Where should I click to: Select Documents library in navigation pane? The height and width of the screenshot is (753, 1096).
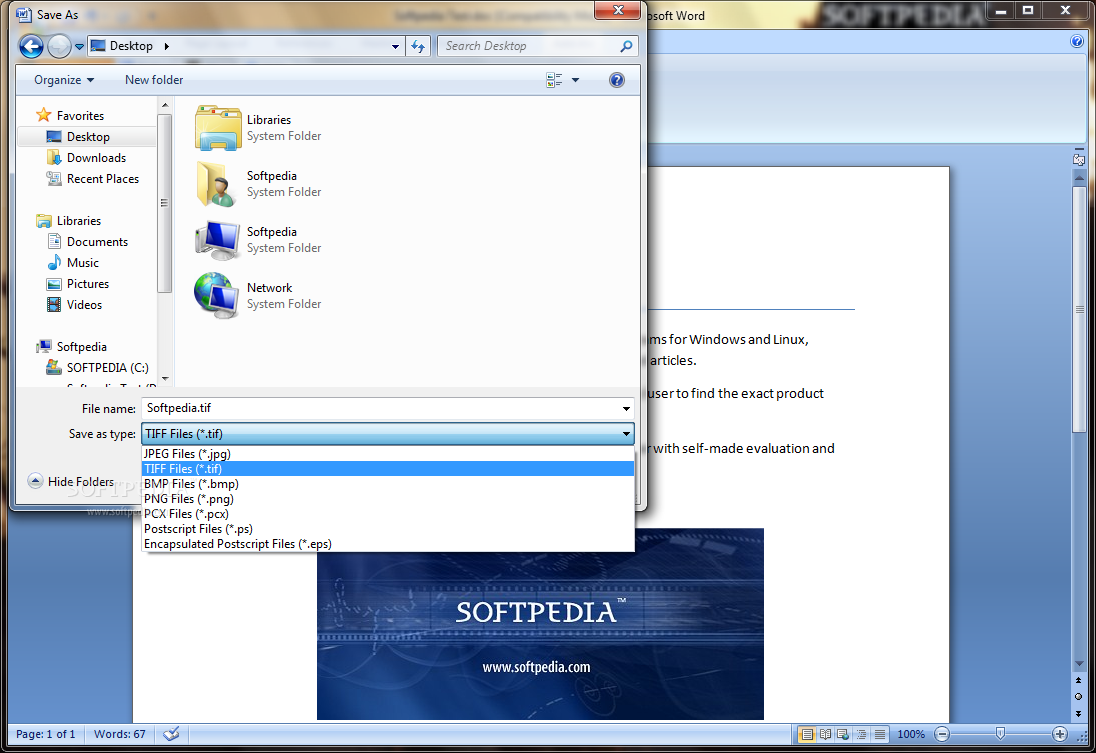point(87,241)
